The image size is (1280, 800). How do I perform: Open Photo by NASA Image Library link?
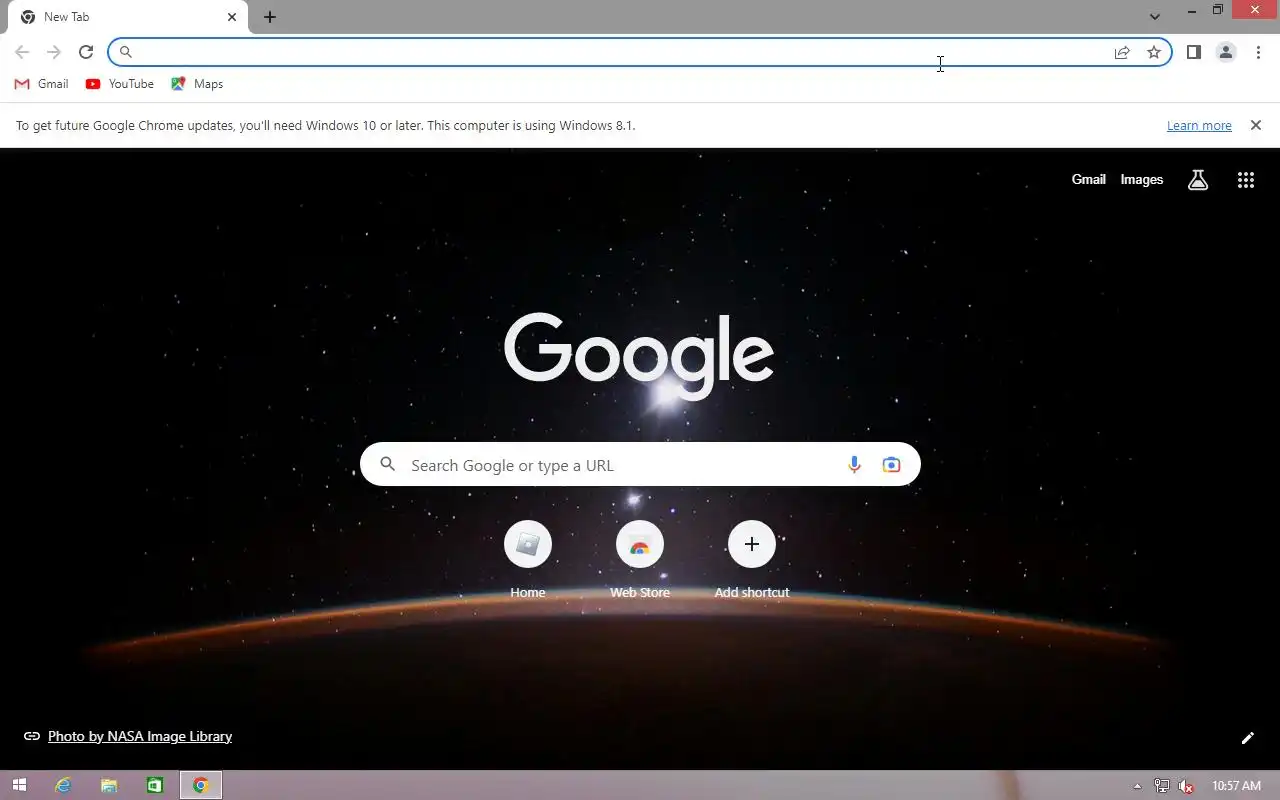140,736
